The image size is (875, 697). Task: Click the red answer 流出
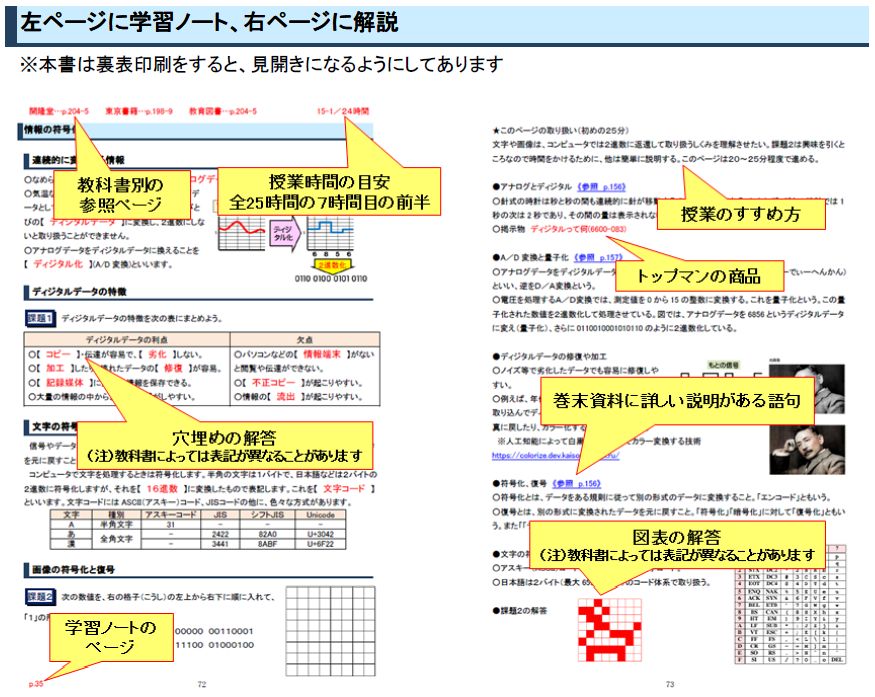coord(285,396)
